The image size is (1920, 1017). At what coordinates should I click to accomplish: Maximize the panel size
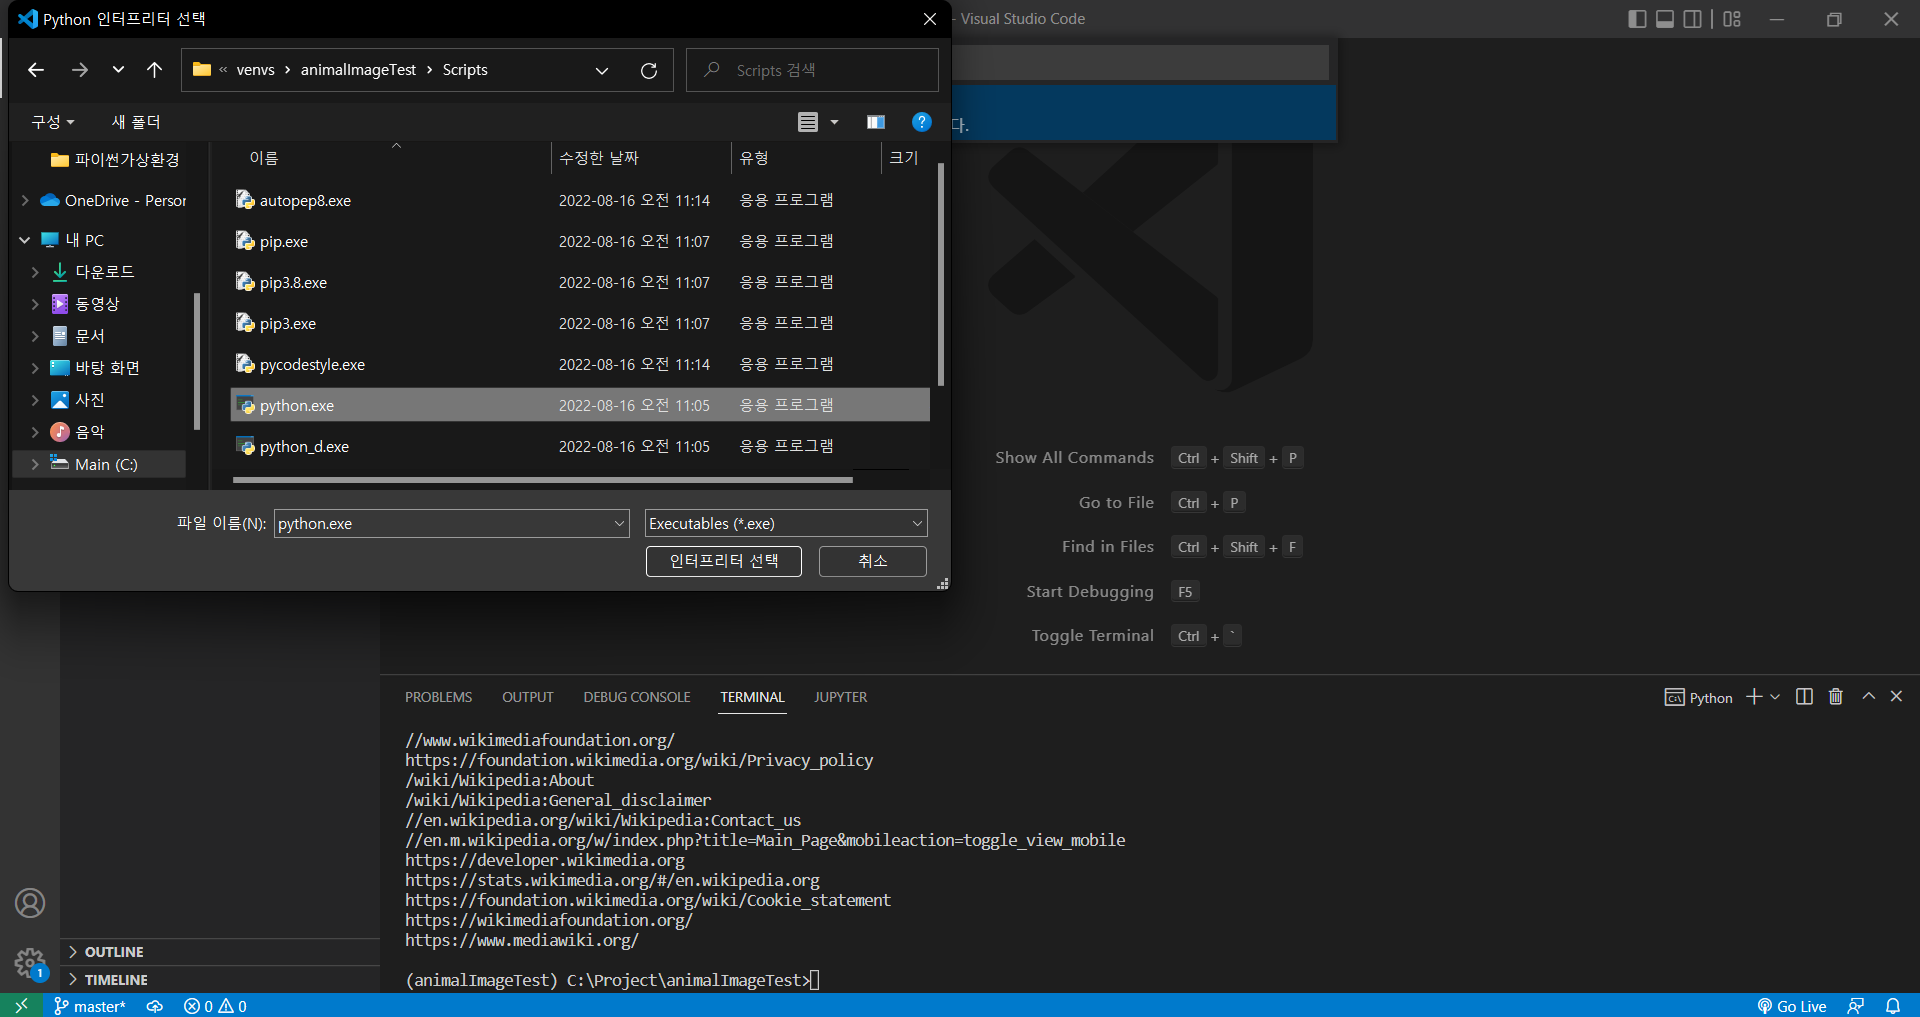coord(1868,696)
